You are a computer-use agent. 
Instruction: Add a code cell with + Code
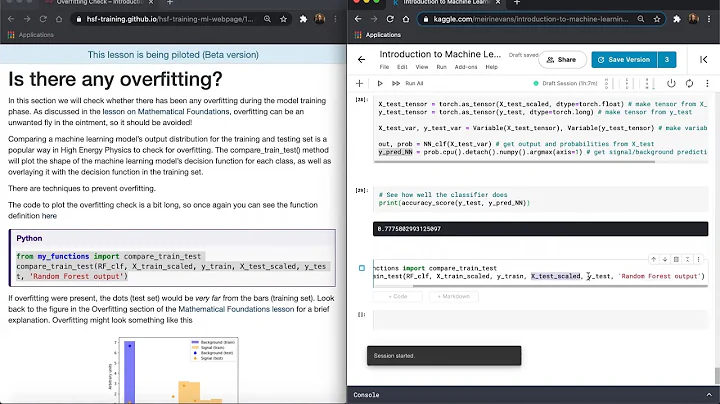(x=398, y=297)
